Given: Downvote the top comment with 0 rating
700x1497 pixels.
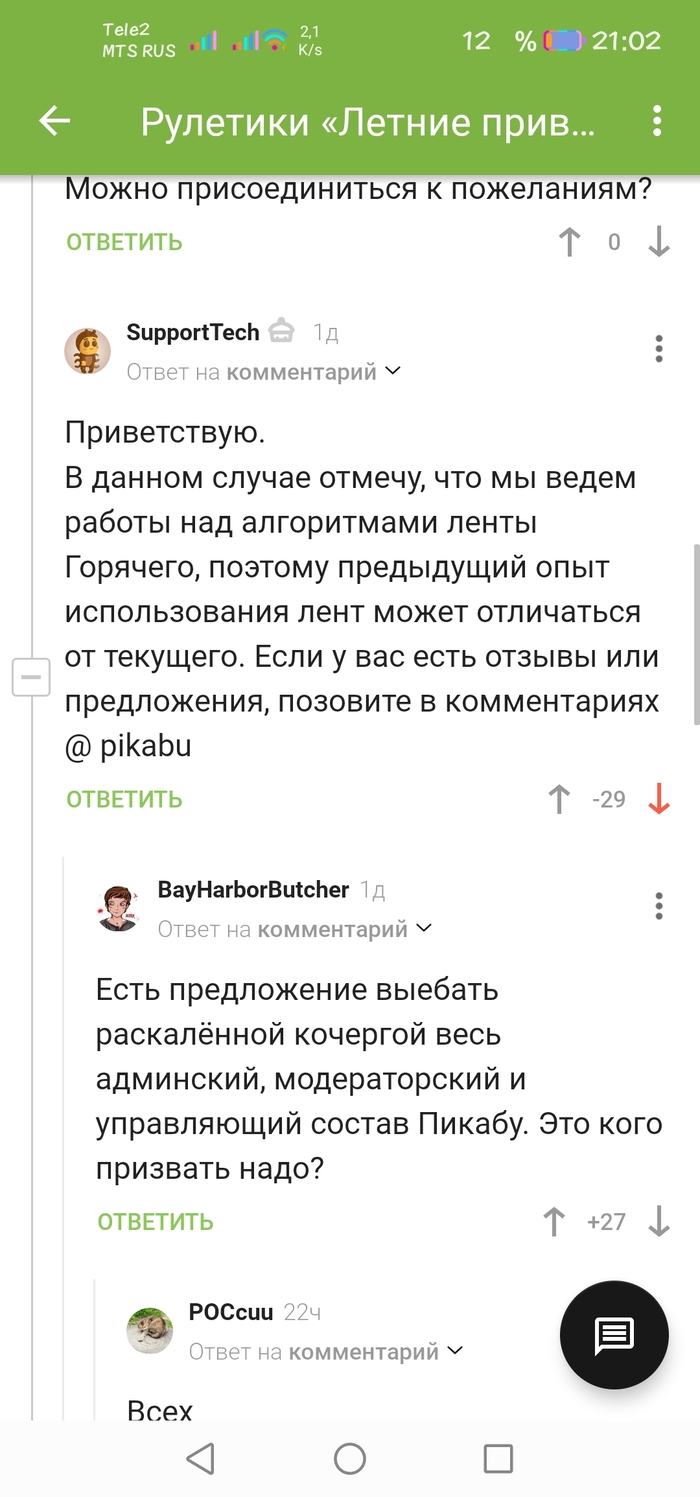Looking at the screenshot, I should [658, 242].
